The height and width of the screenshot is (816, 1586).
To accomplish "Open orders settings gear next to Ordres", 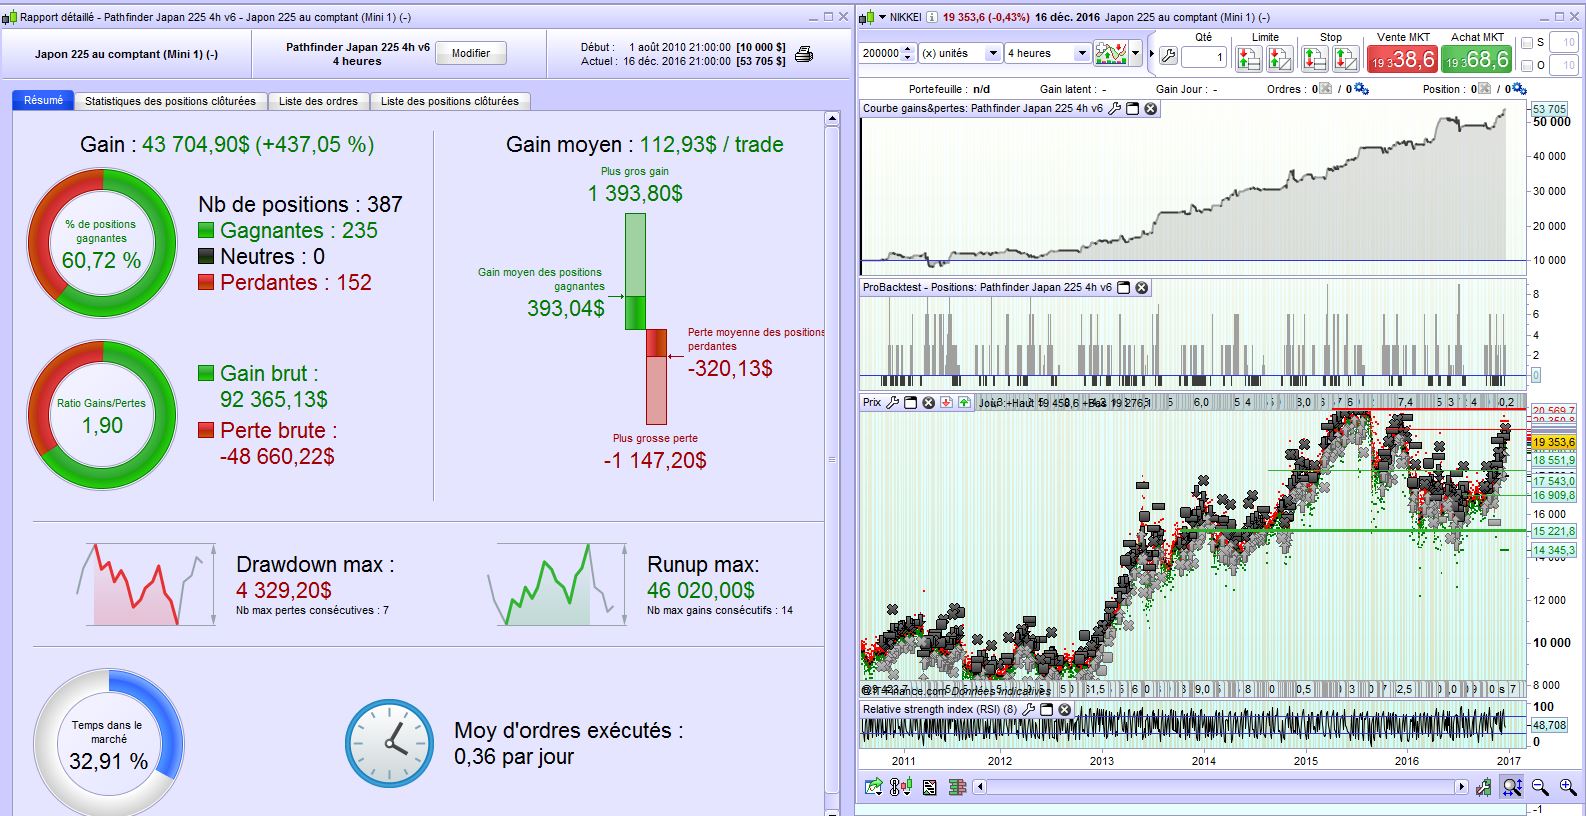I will (x=1361, y=89).
